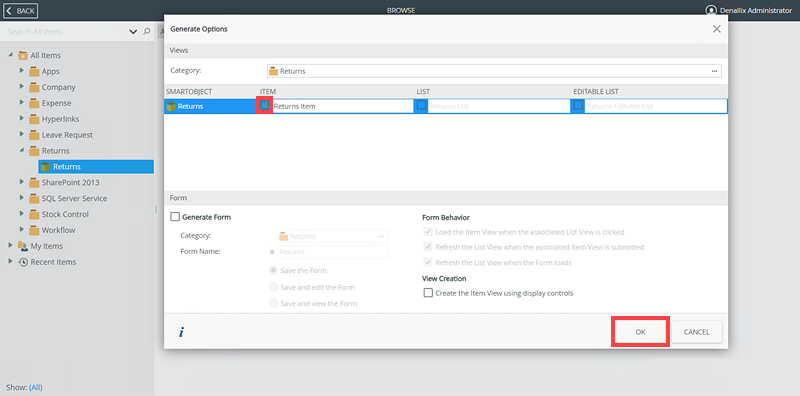800x396 pixels.
Task: Collapse the Returns folder node
Action: pyautogui.click(x=21, y=150)
